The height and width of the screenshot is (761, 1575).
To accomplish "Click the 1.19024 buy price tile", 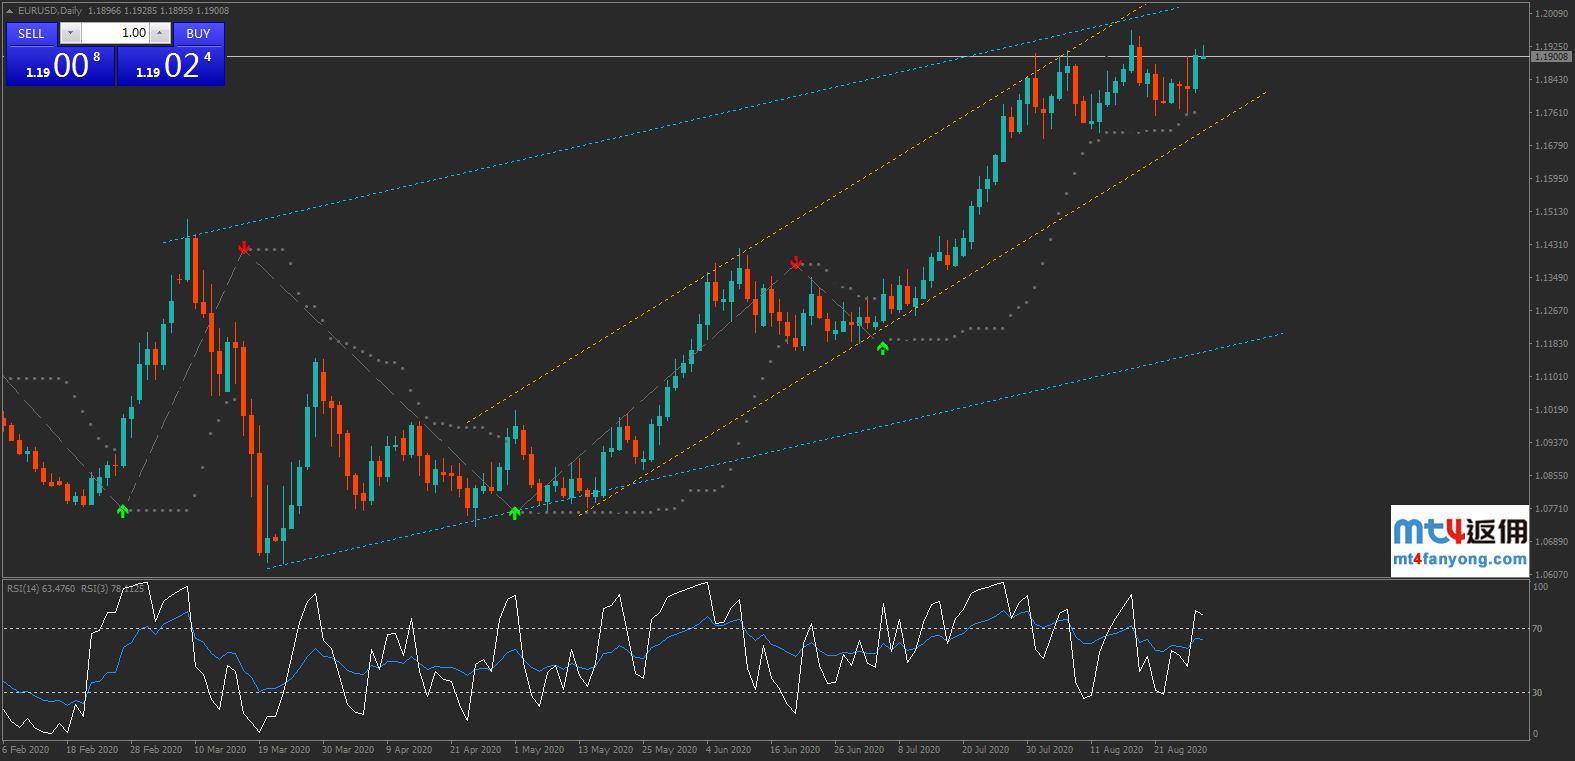I will [171, 66].
